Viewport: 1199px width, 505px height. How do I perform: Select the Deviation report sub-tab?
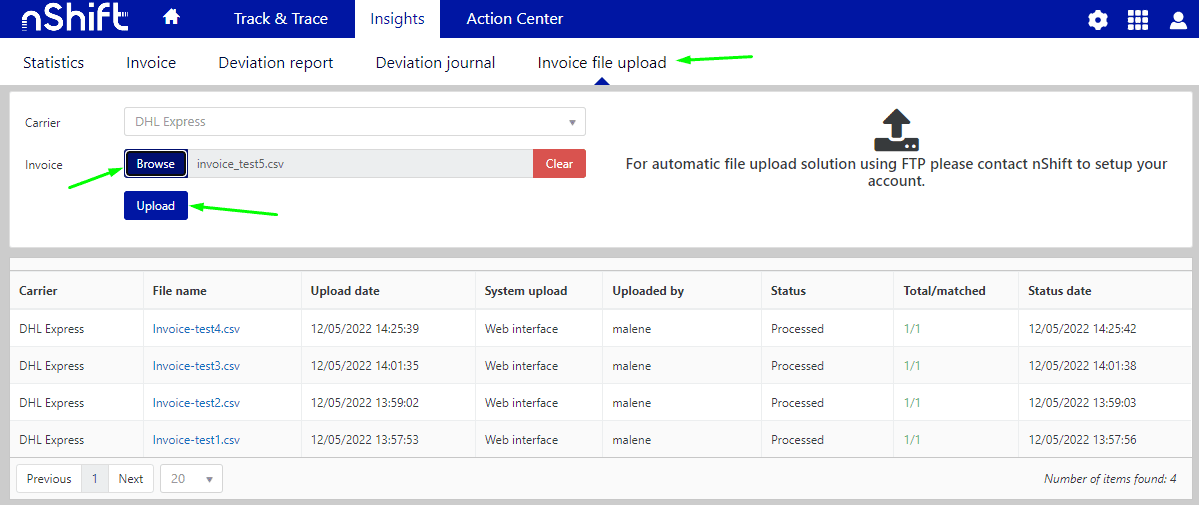pyautogui.click(x=275, y=63)
